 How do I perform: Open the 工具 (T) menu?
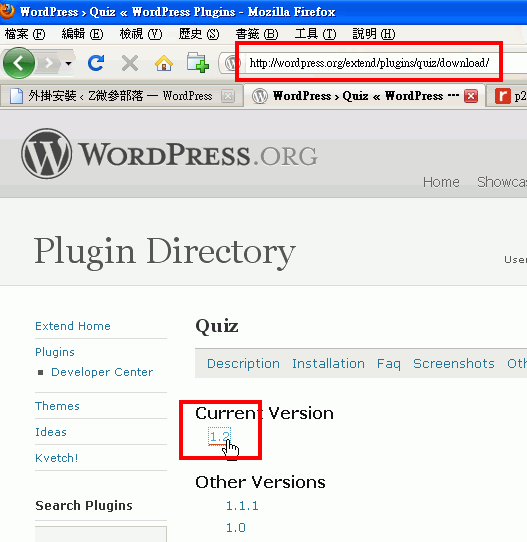point(315,34)
